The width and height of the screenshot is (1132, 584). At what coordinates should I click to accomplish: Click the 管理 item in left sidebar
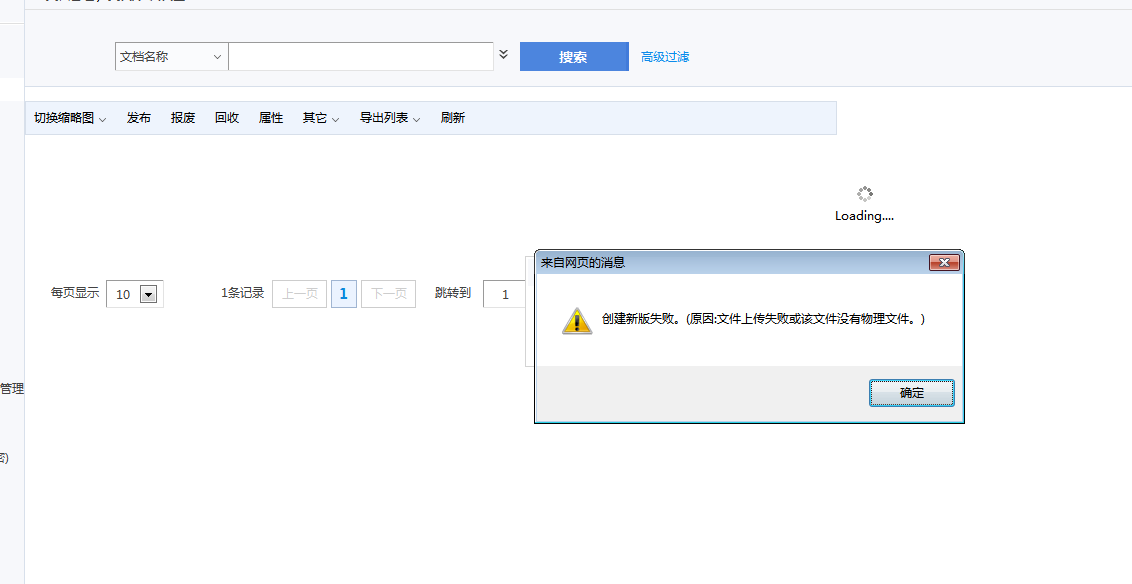[x=12, y=388]
